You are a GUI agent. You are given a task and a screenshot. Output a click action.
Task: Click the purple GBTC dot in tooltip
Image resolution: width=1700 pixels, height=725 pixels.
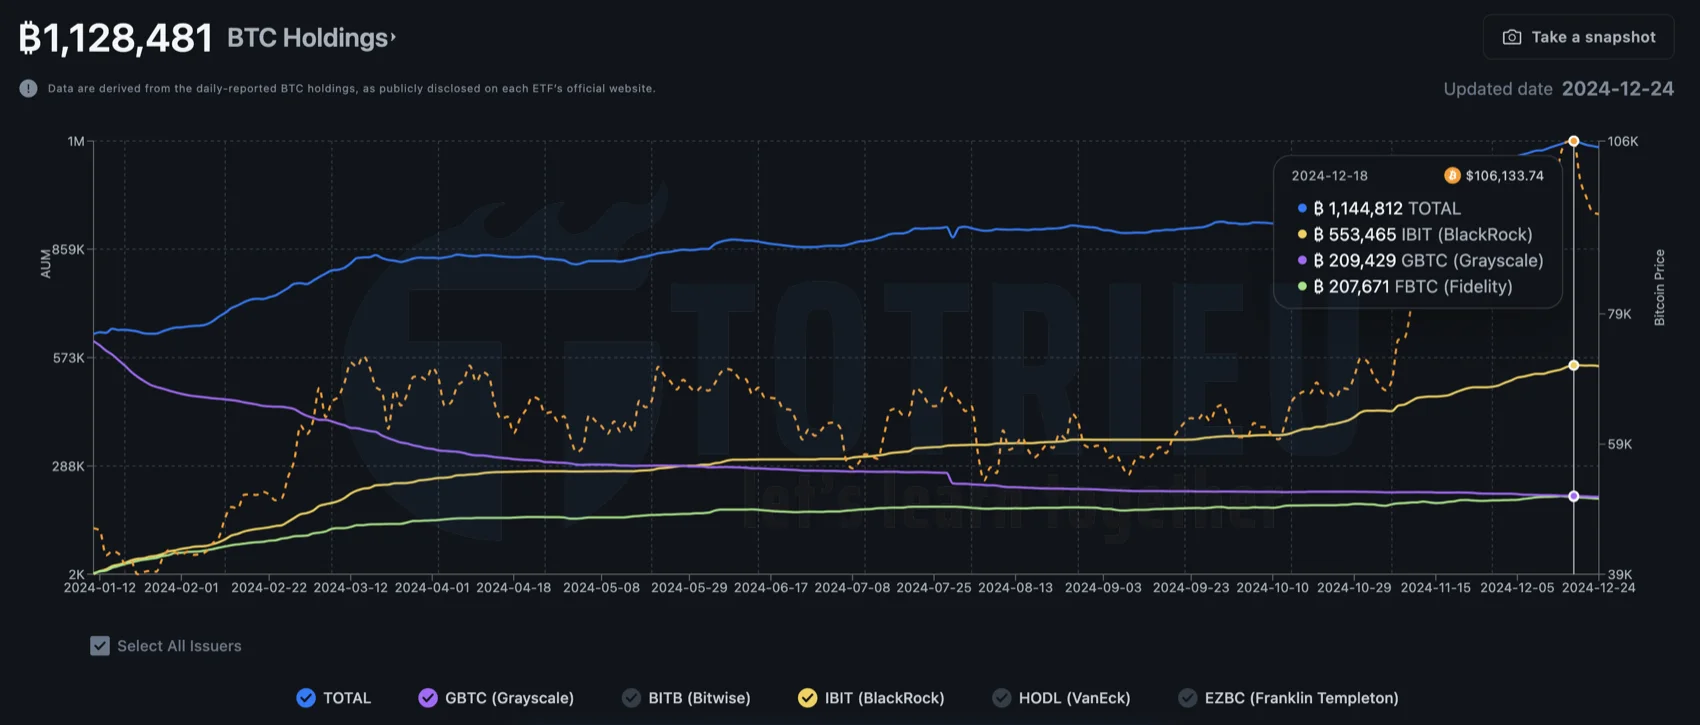(x=1302, y=260)
